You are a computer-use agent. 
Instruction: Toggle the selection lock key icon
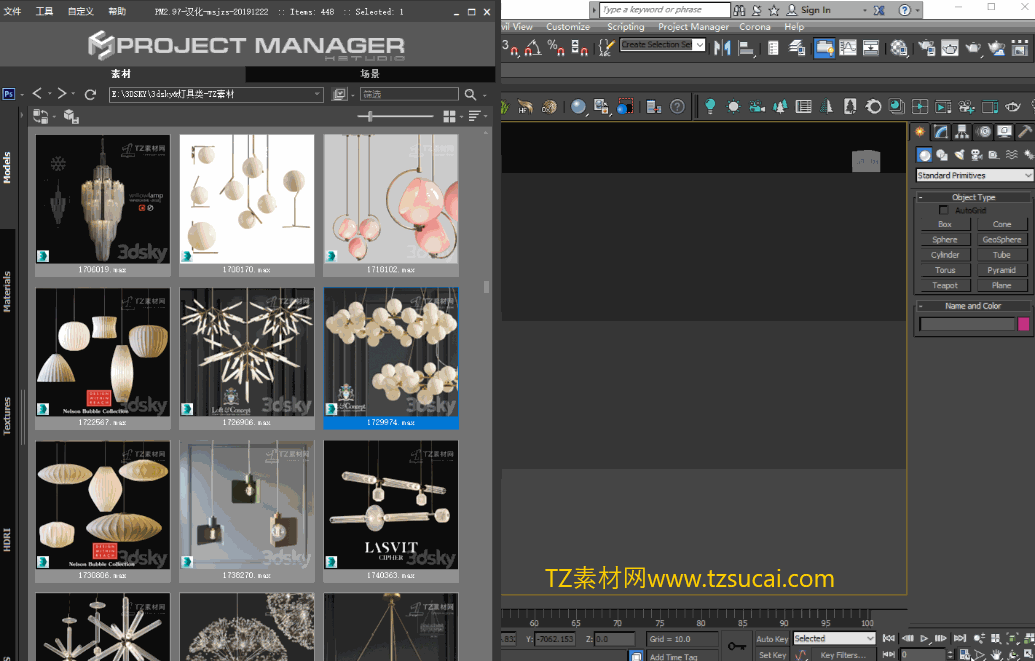tap(737, 646)
